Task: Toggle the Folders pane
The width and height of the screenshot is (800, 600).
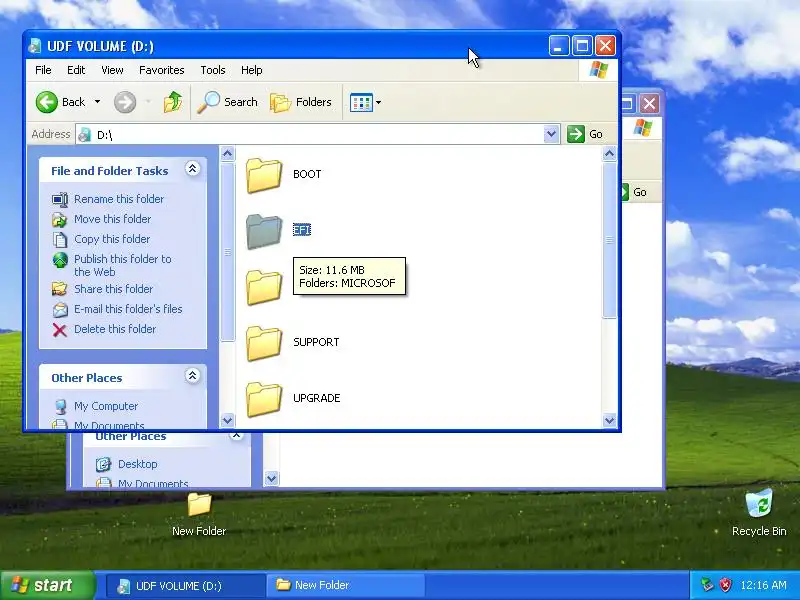Action: 301,102
